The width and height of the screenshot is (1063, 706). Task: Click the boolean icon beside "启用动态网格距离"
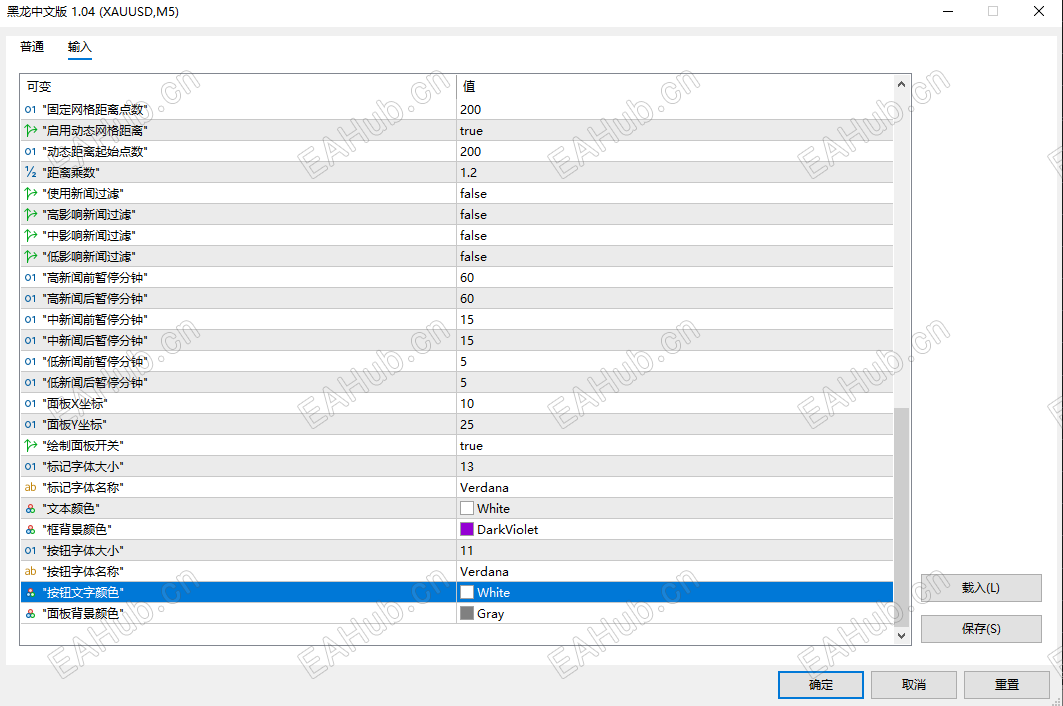point(31,130)
